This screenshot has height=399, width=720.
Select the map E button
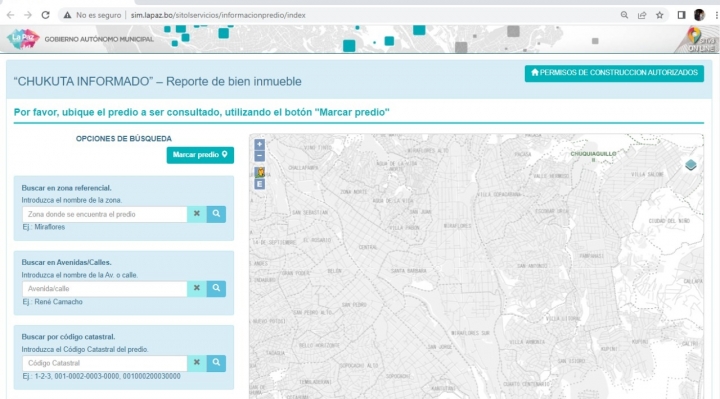(x=260, y=184)
